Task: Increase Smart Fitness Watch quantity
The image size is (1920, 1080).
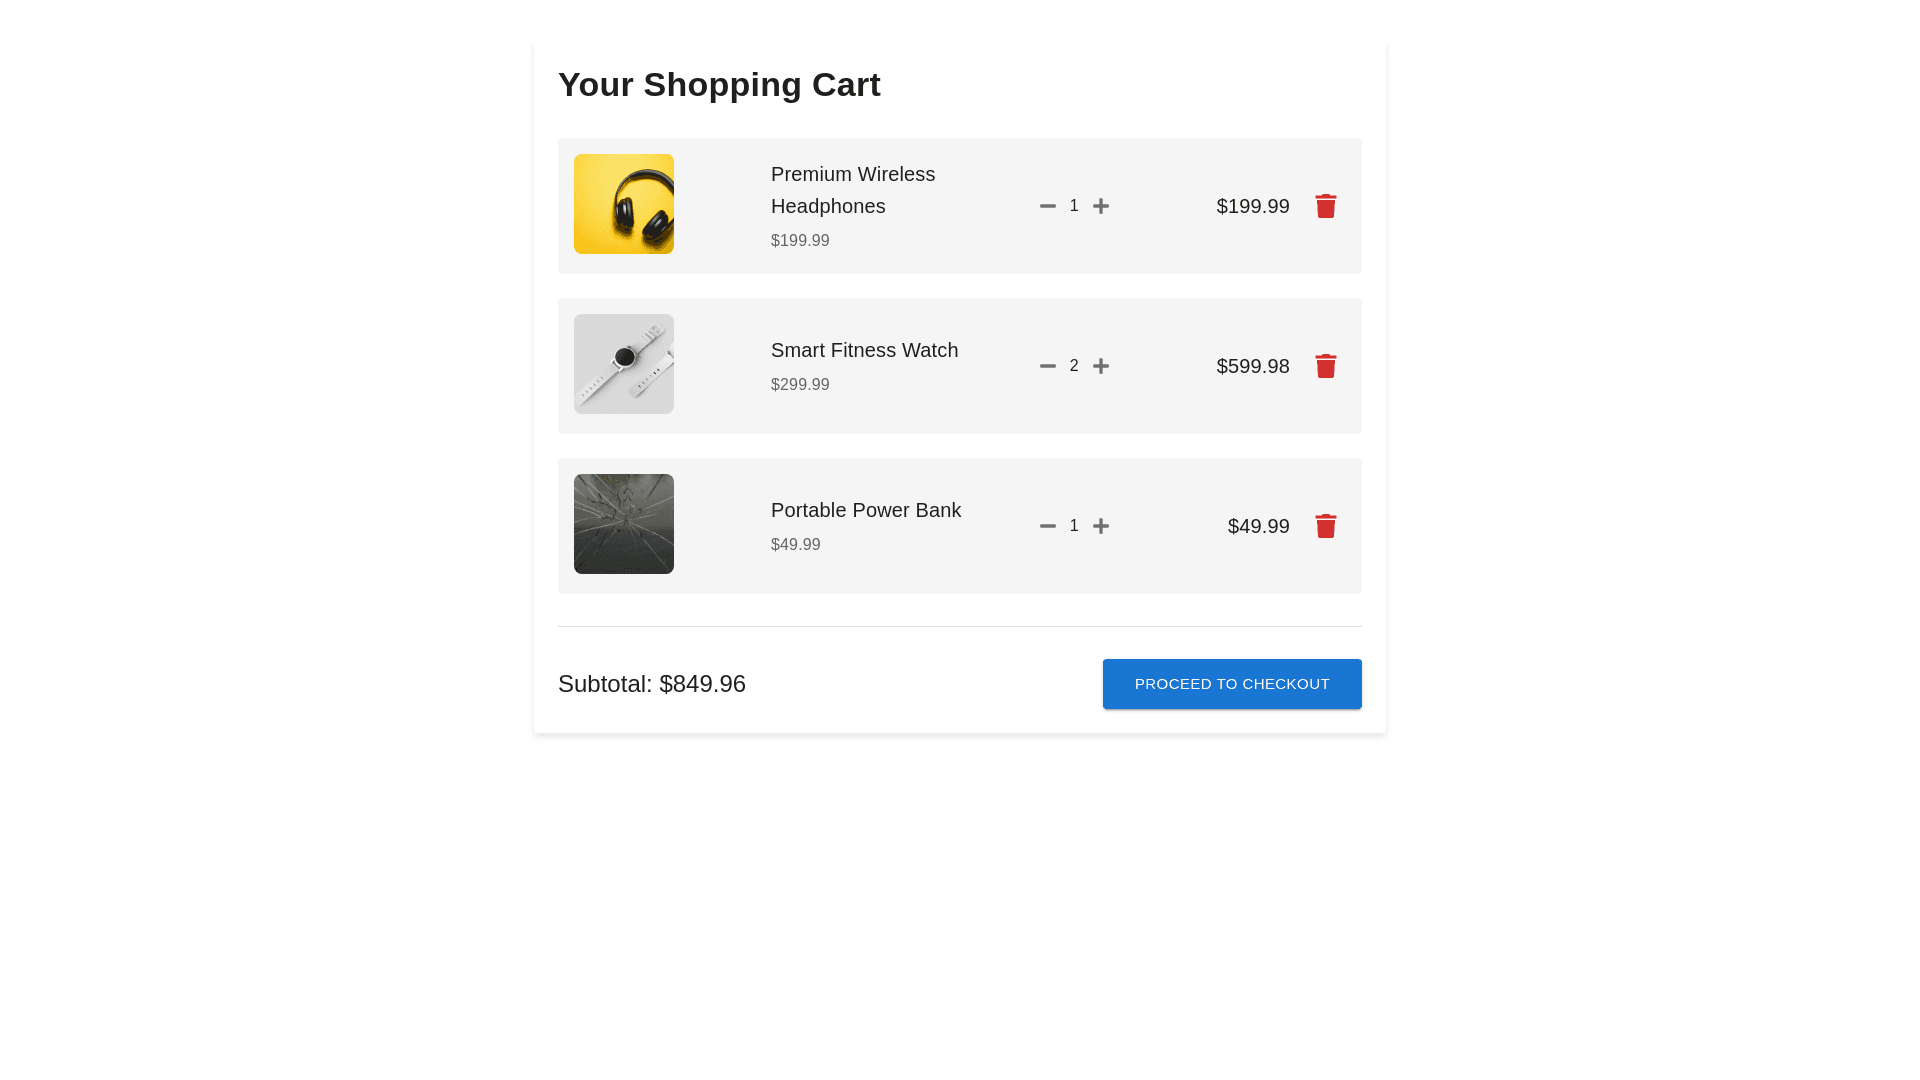Action: (1100, 366)
